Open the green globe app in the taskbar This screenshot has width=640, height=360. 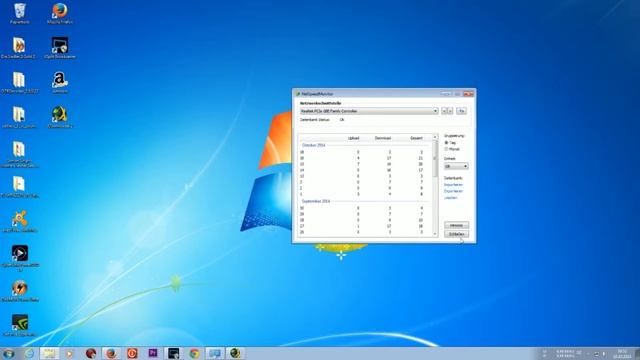[235, 353]
